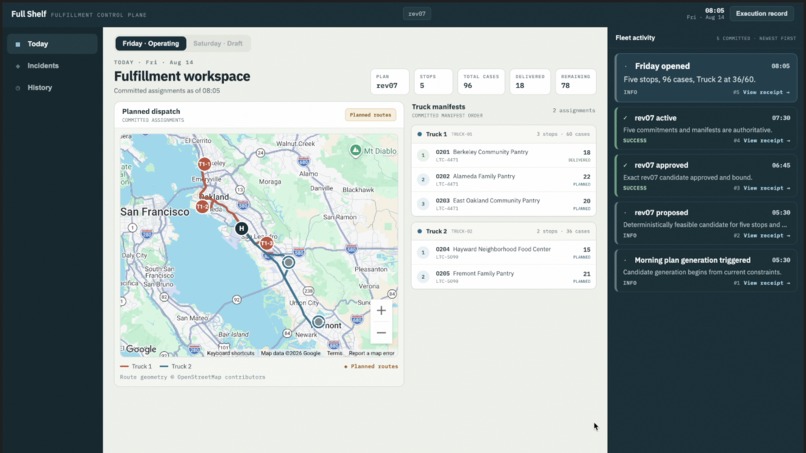Viewport: 806px width, 453px height.
Task: Click the T1-3 stop marker on map
Action: [266, 243]
